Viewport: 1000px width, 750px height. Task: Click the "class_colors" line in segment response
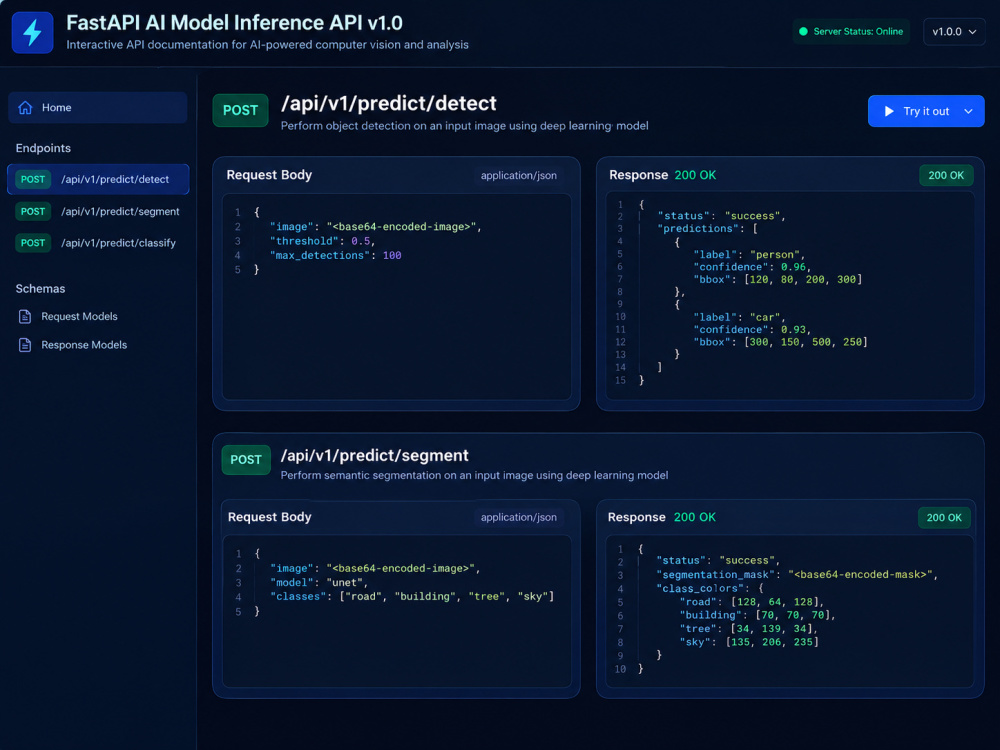[x=710, y=588]
